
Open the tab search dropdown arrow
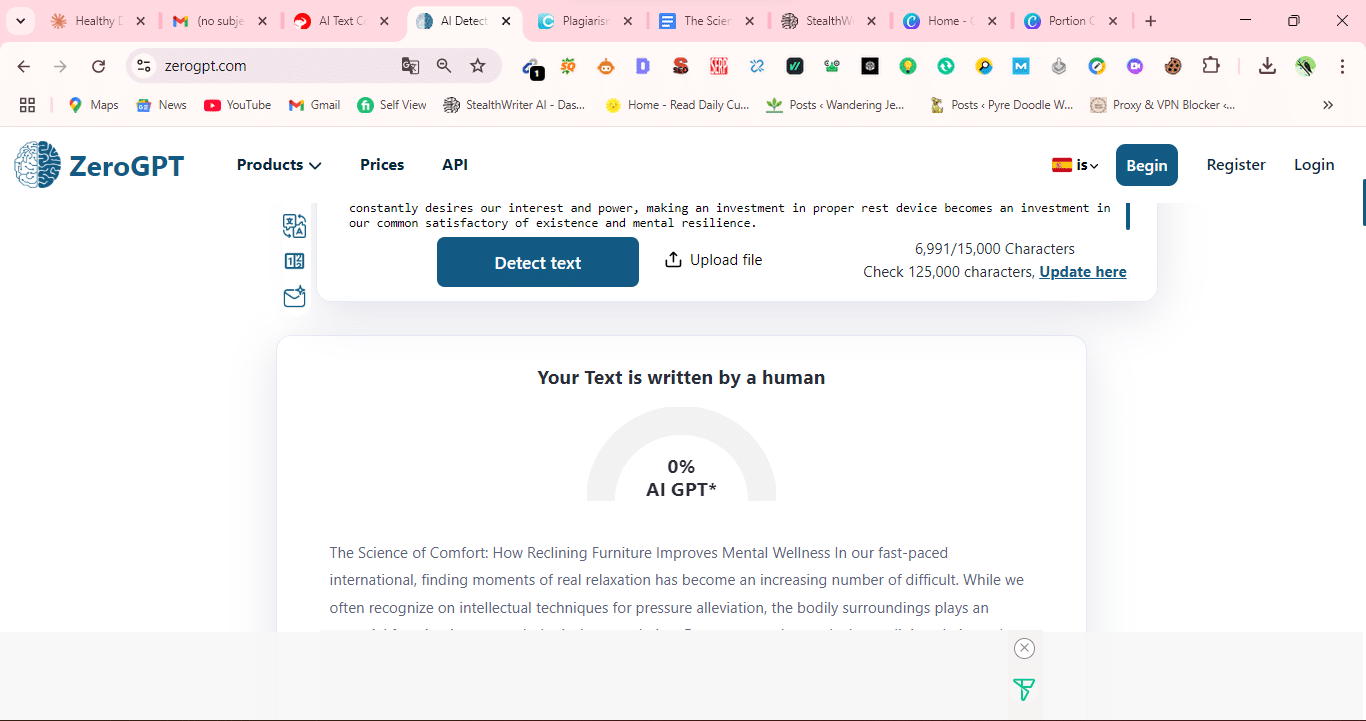pos(20,21)
